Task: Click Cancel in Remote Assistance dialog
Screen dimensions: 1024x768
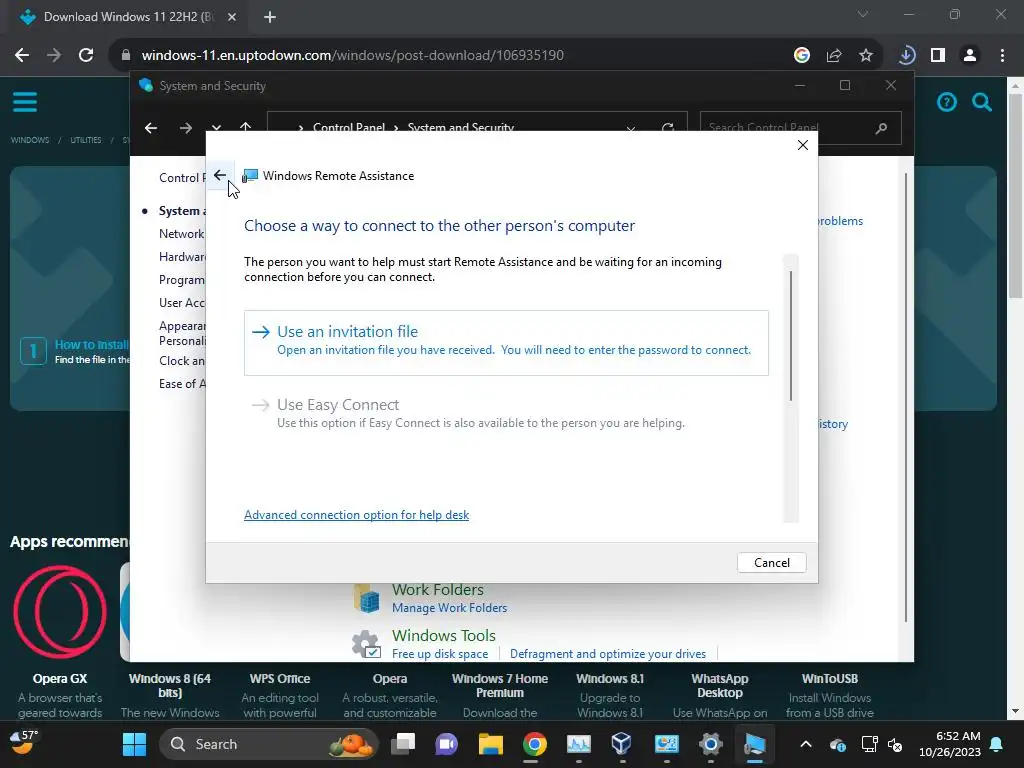Action: (771, 562)
